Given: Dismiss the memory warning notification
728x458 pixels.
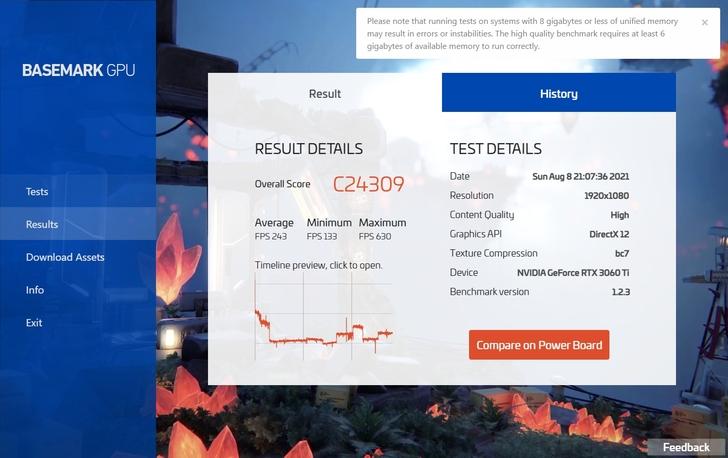Looking at the screenshot, I should [x=704, y=22].
